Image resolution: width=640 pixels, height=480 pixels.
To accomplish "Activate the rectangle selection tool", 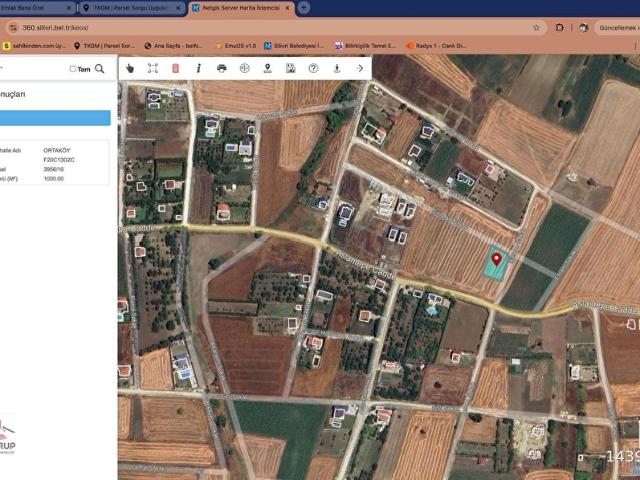I will (153, 68).
